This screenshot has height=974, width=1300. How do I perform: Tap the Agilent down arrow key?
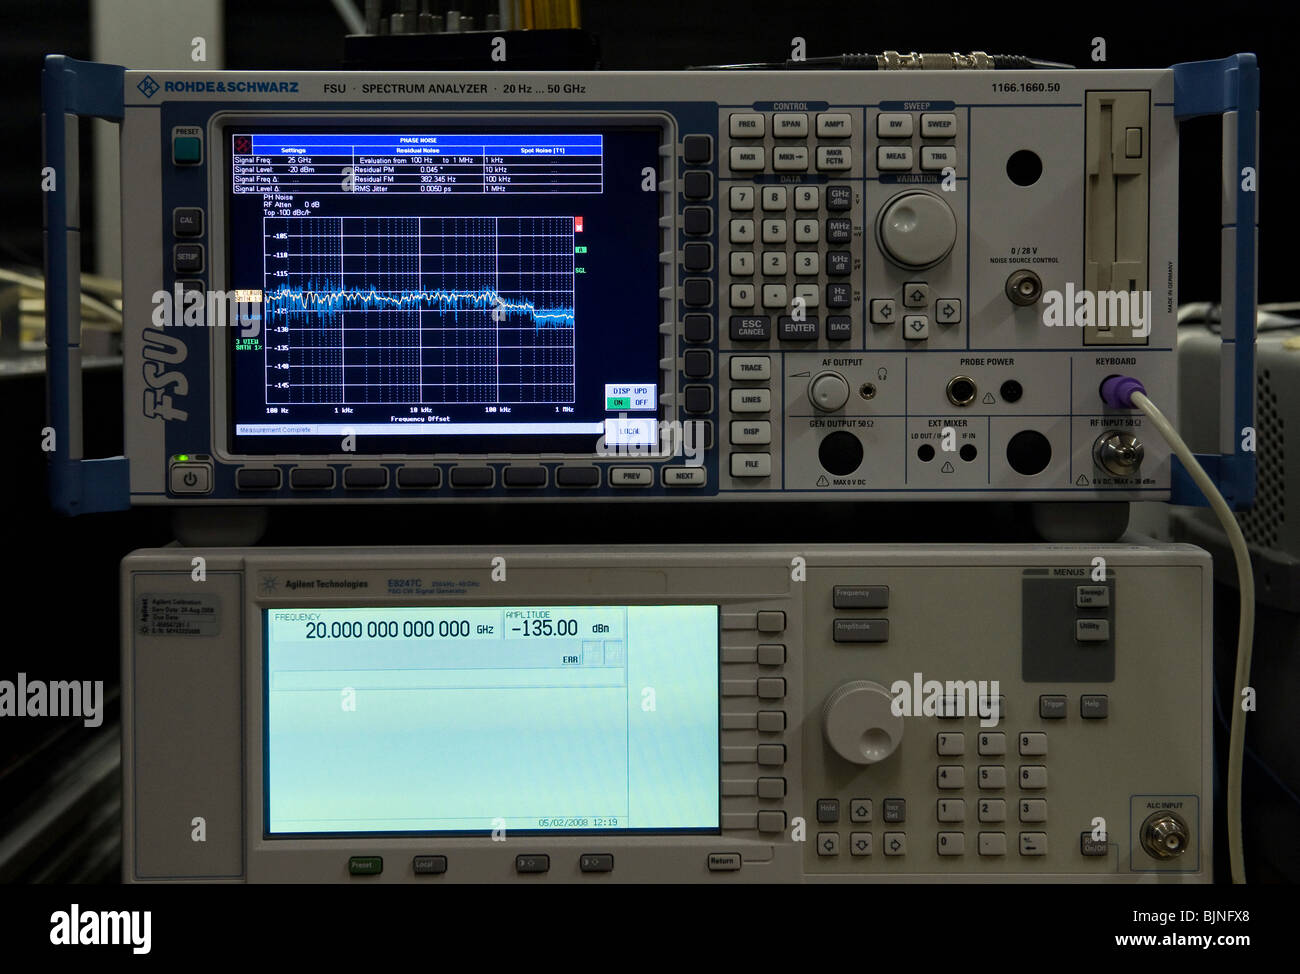tap(861, 844)
